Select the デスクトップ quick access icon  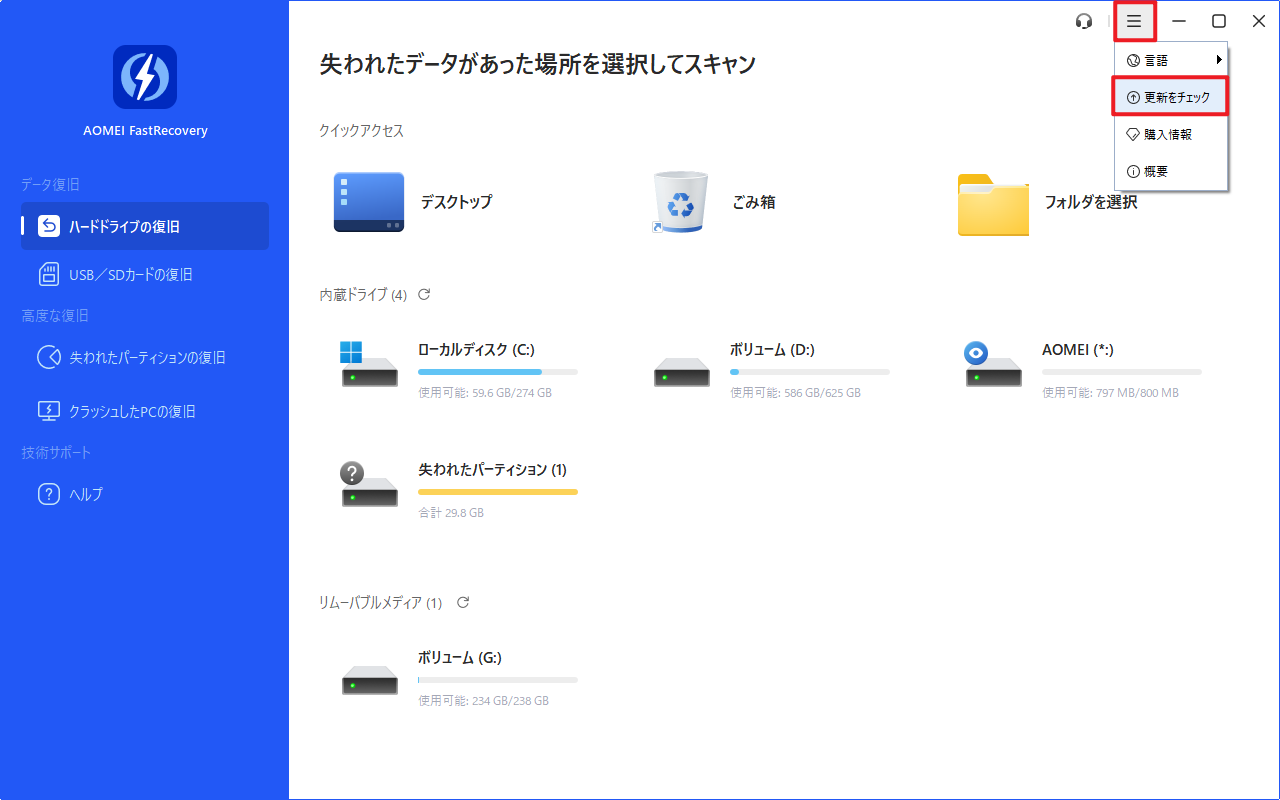tap(369, 202)
